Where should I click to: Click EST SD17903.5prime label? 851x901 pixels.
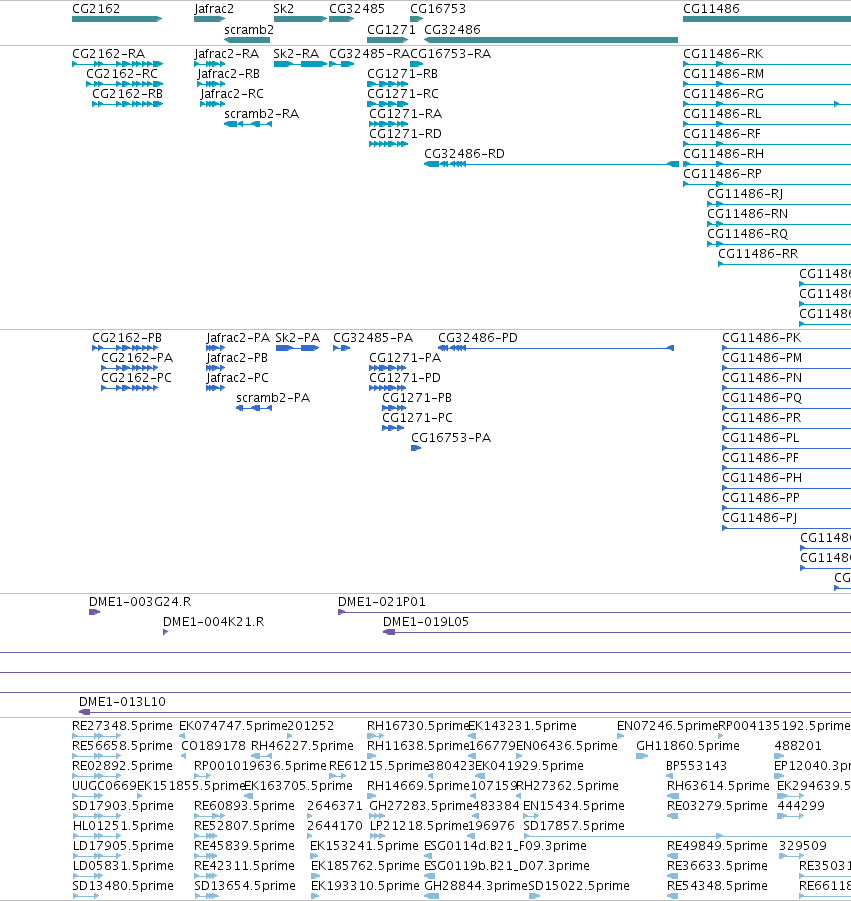(x=122, y=806)
